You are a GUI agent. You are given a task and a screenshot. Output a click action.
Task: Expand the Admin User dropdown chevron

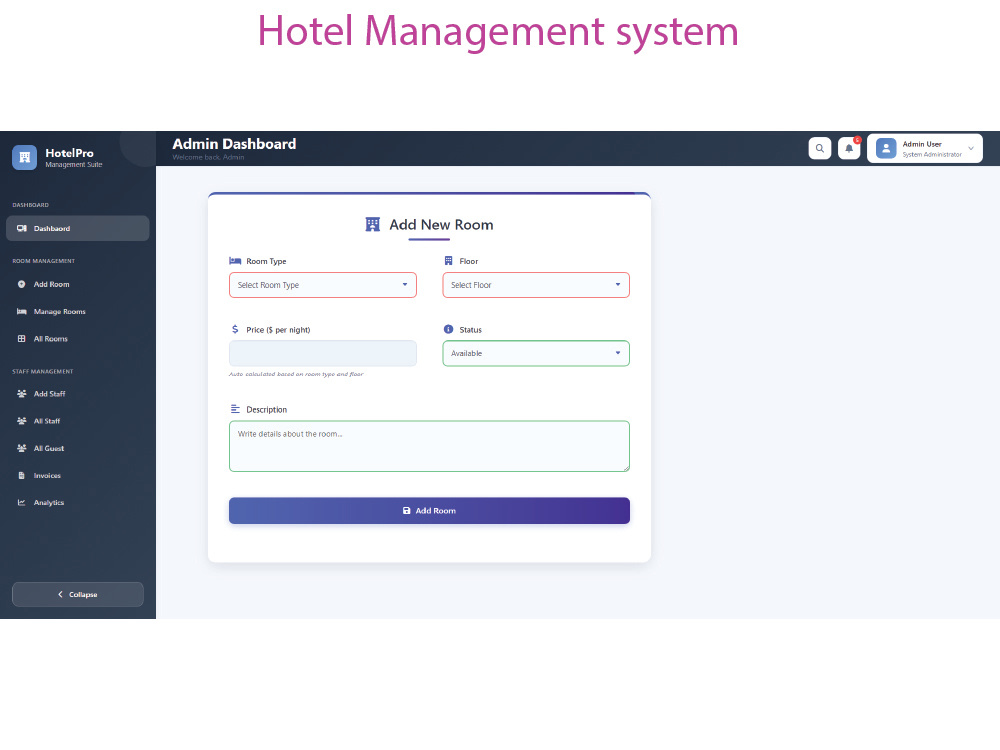[x=971, y=149]
